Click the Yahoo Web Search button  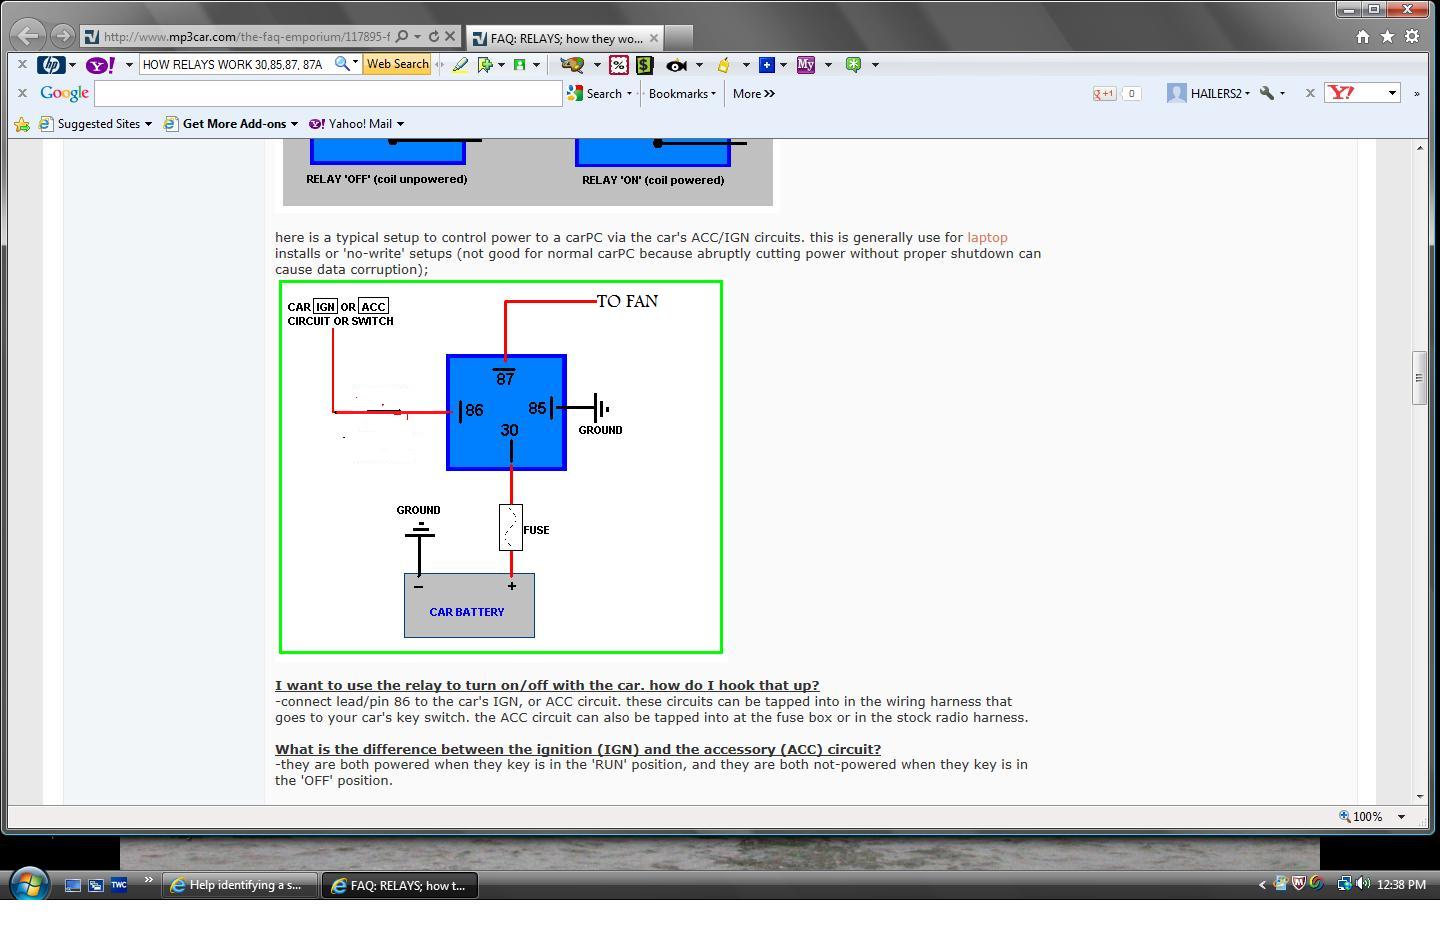[397, 64]
